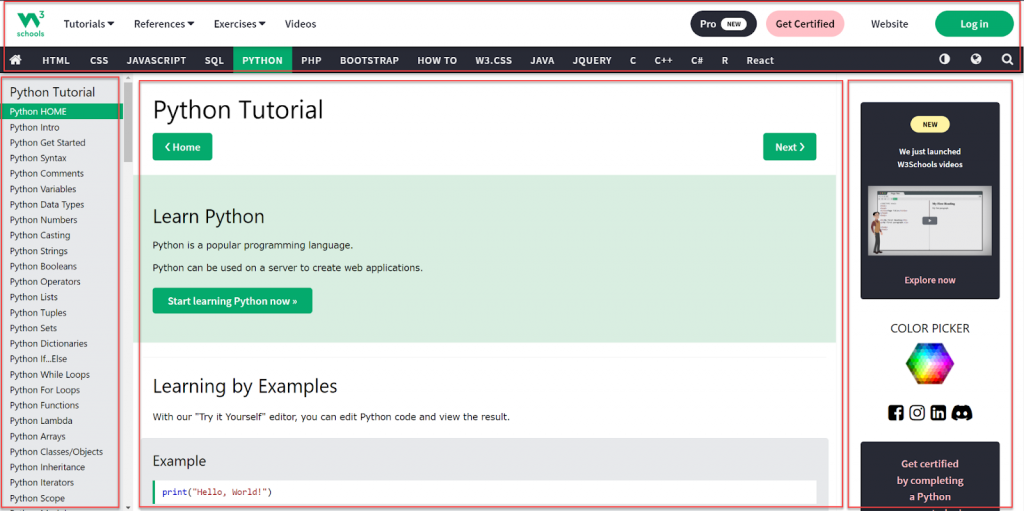The width and height of the screenshot is (1024, 511).
Task: Open the Discord social icon
Action: point(962,413)
